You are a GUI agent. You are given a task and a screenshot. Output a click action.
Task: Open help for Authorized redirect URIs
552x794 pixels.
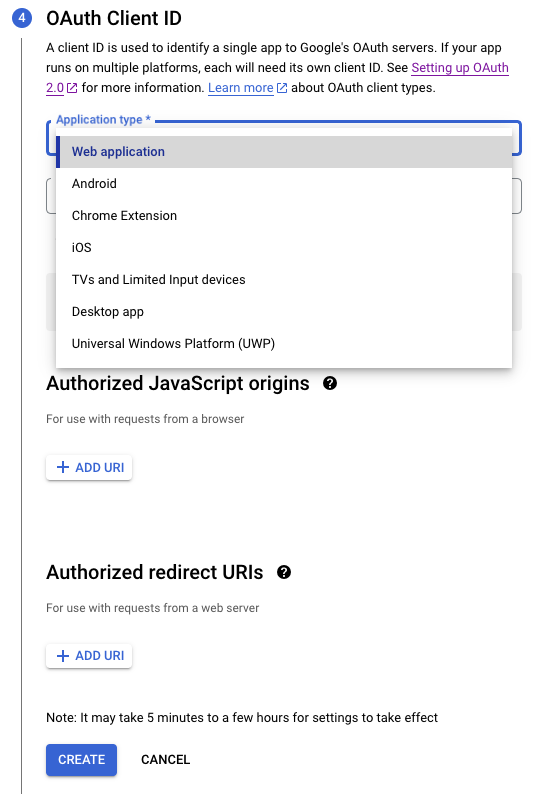[x=284, y=572]
